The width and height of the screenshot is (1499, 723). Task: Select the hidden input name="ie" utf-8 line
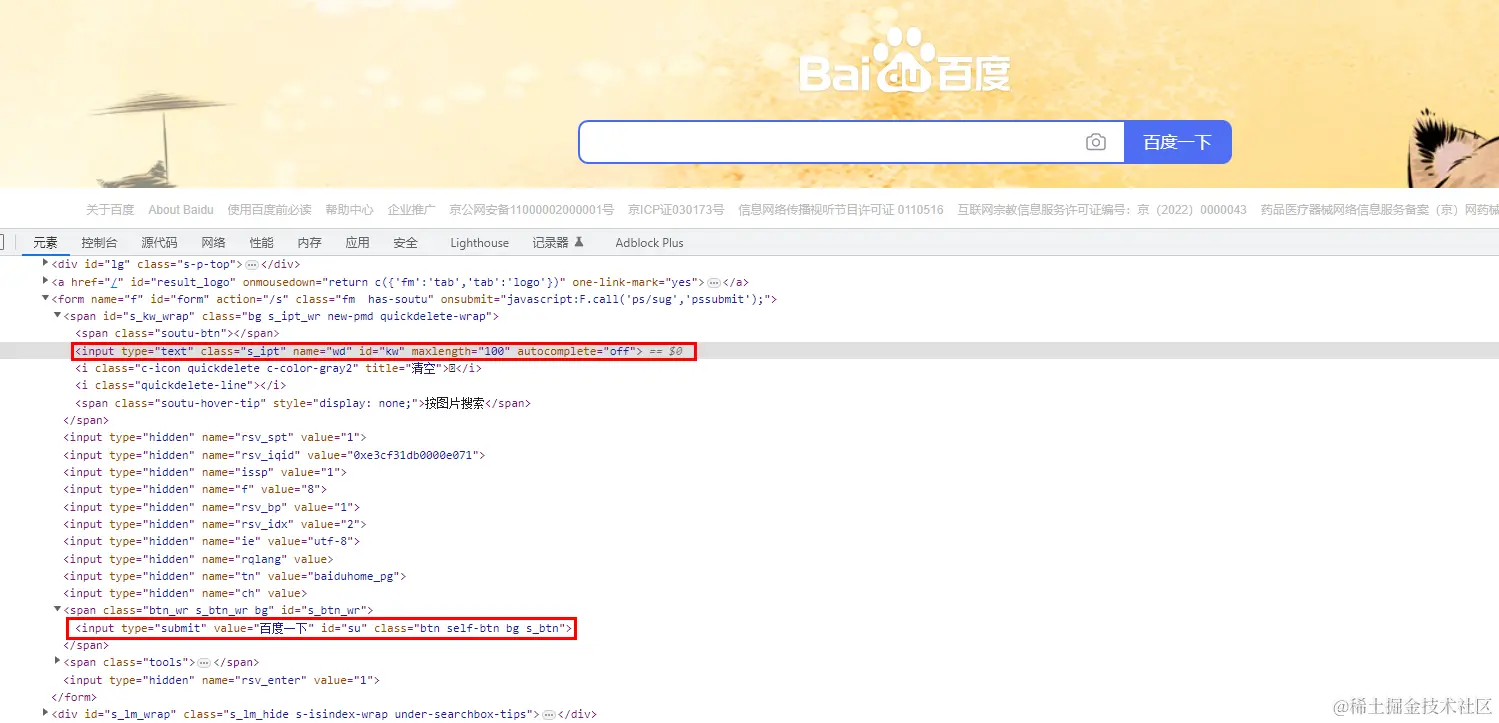tap(212, 541)
